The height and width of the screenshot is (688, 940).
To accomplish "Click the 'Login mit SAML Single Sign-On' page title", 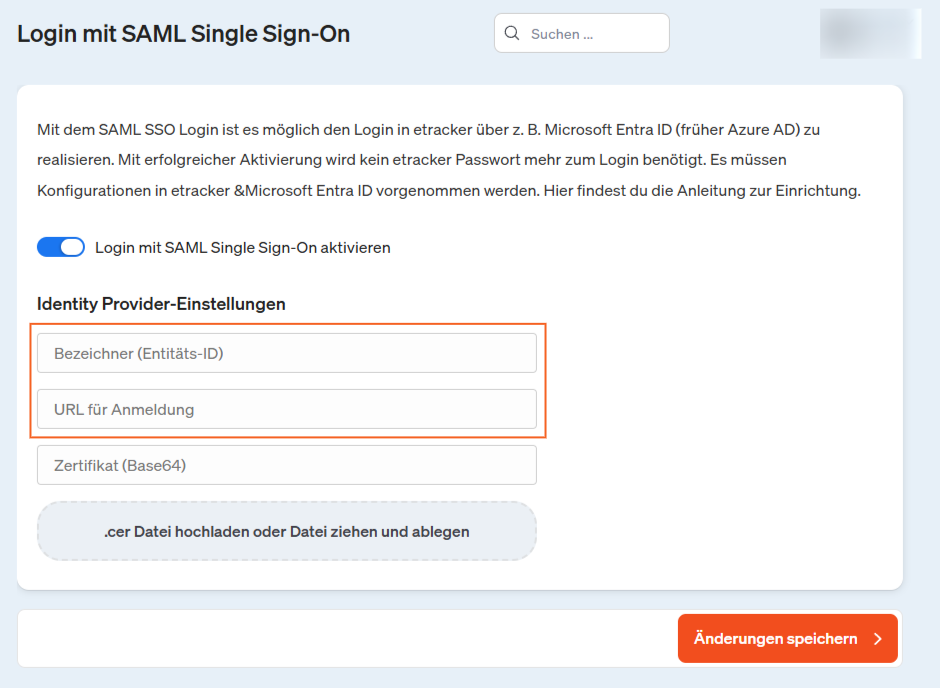I will (184, 34).
